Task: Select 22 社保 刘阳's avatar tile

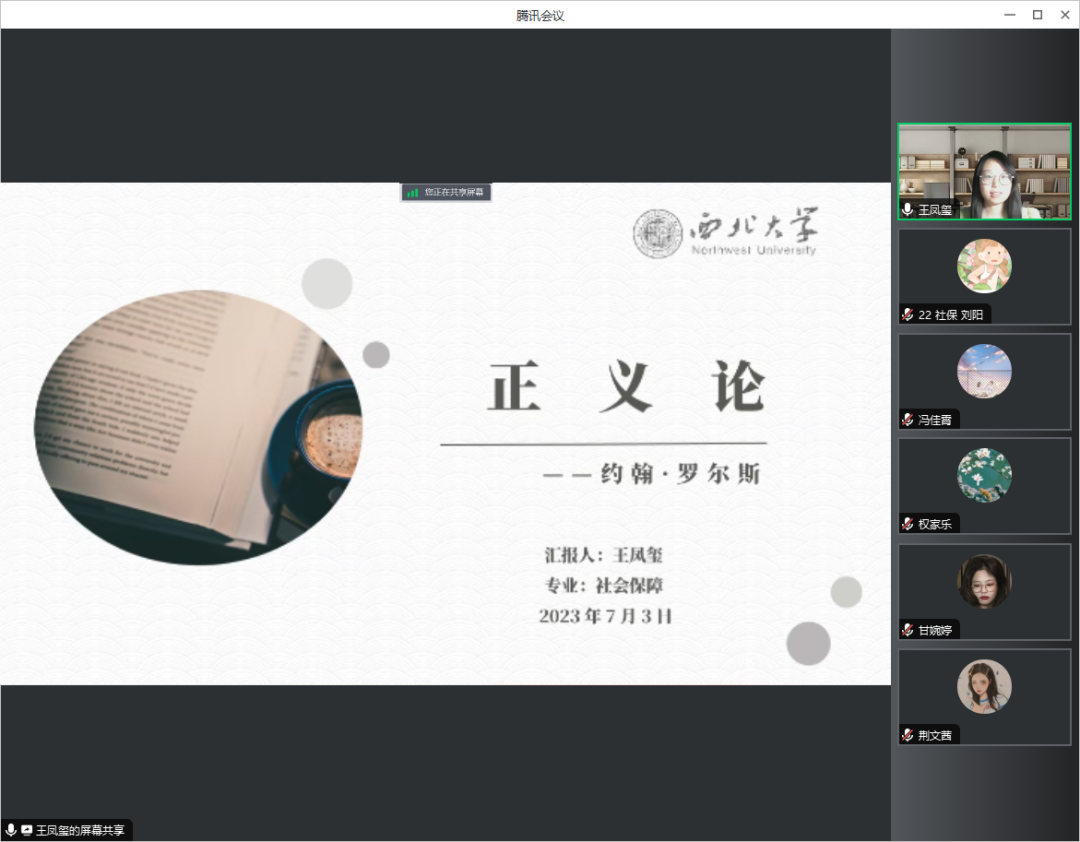Action: tap(984, 266)
